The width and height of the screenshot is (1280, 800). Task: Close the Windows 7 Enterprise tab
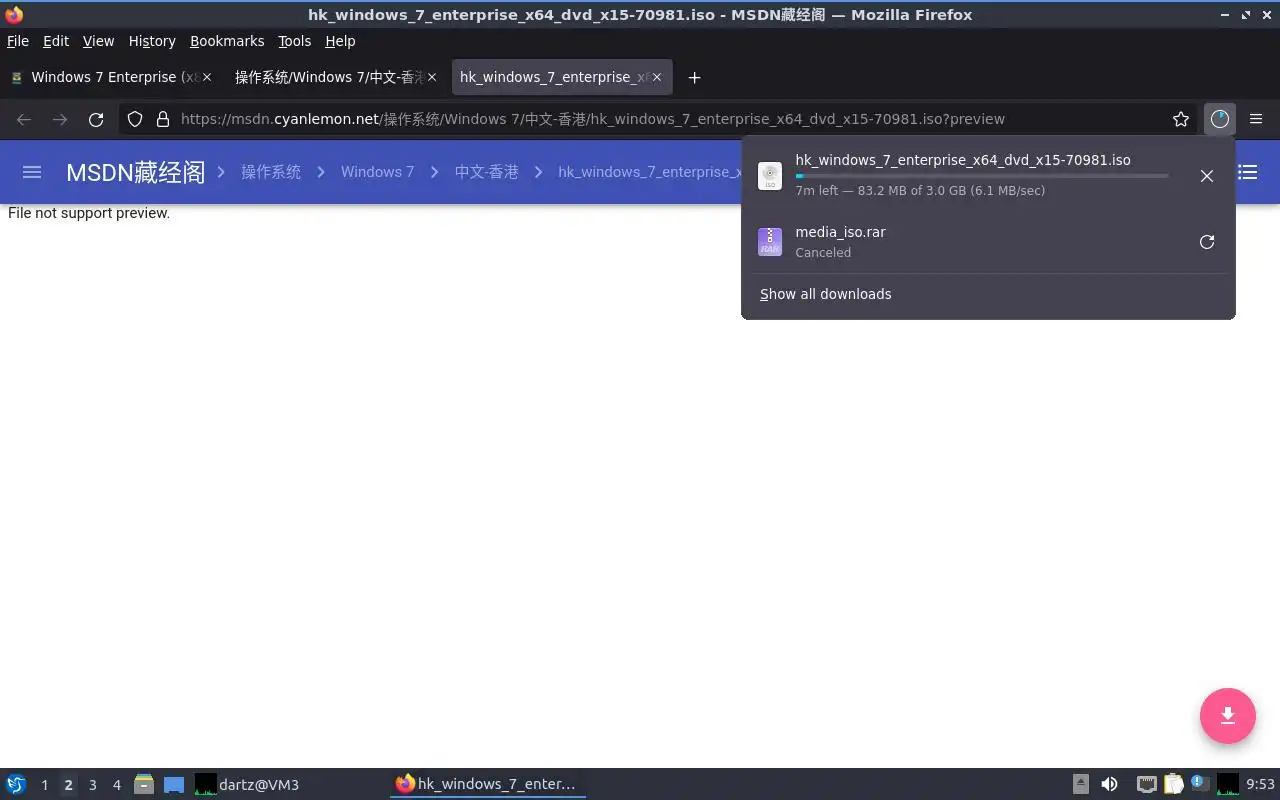pyautogui.click(x=207, y=77)
